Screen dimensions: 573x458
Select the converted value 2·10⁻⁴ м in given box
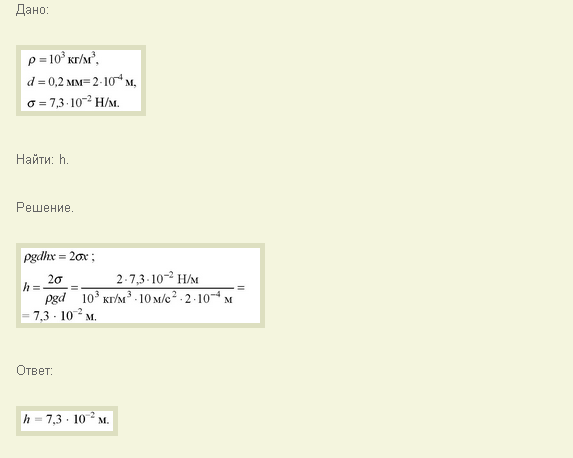114,81
